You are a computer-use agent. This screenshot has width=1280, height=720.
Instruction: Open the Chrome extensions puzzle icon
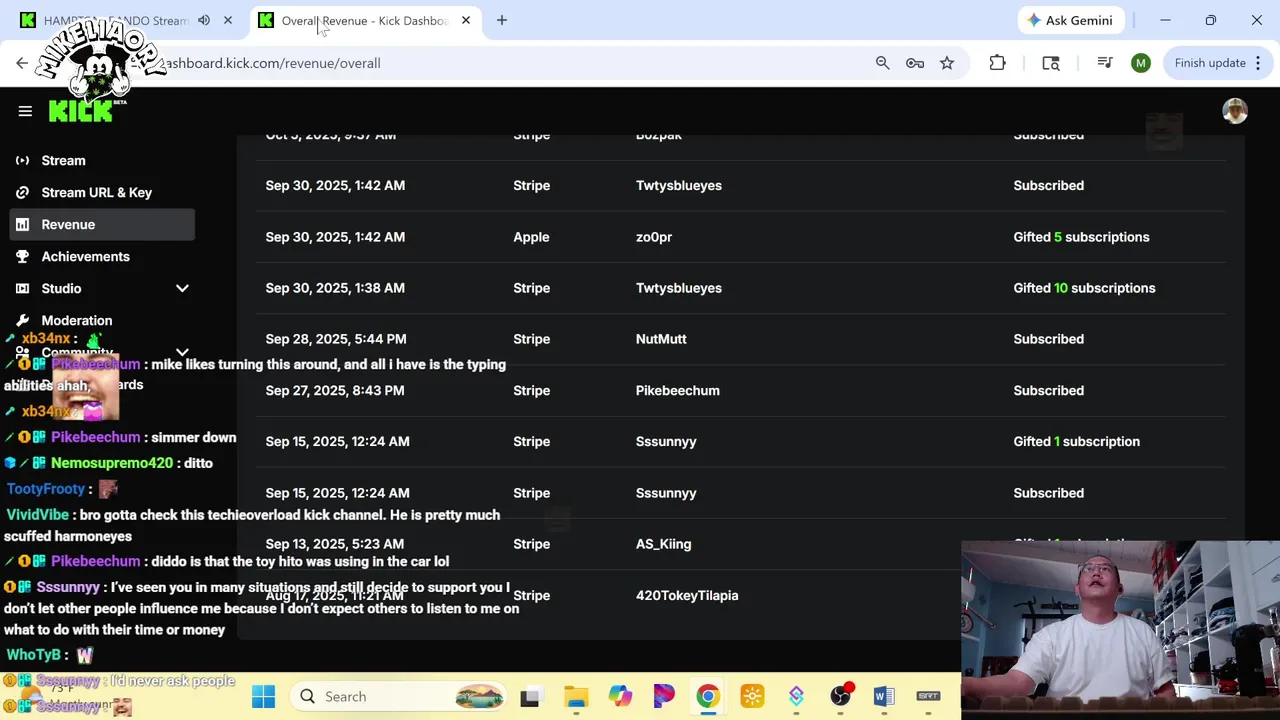pos(997,63)
